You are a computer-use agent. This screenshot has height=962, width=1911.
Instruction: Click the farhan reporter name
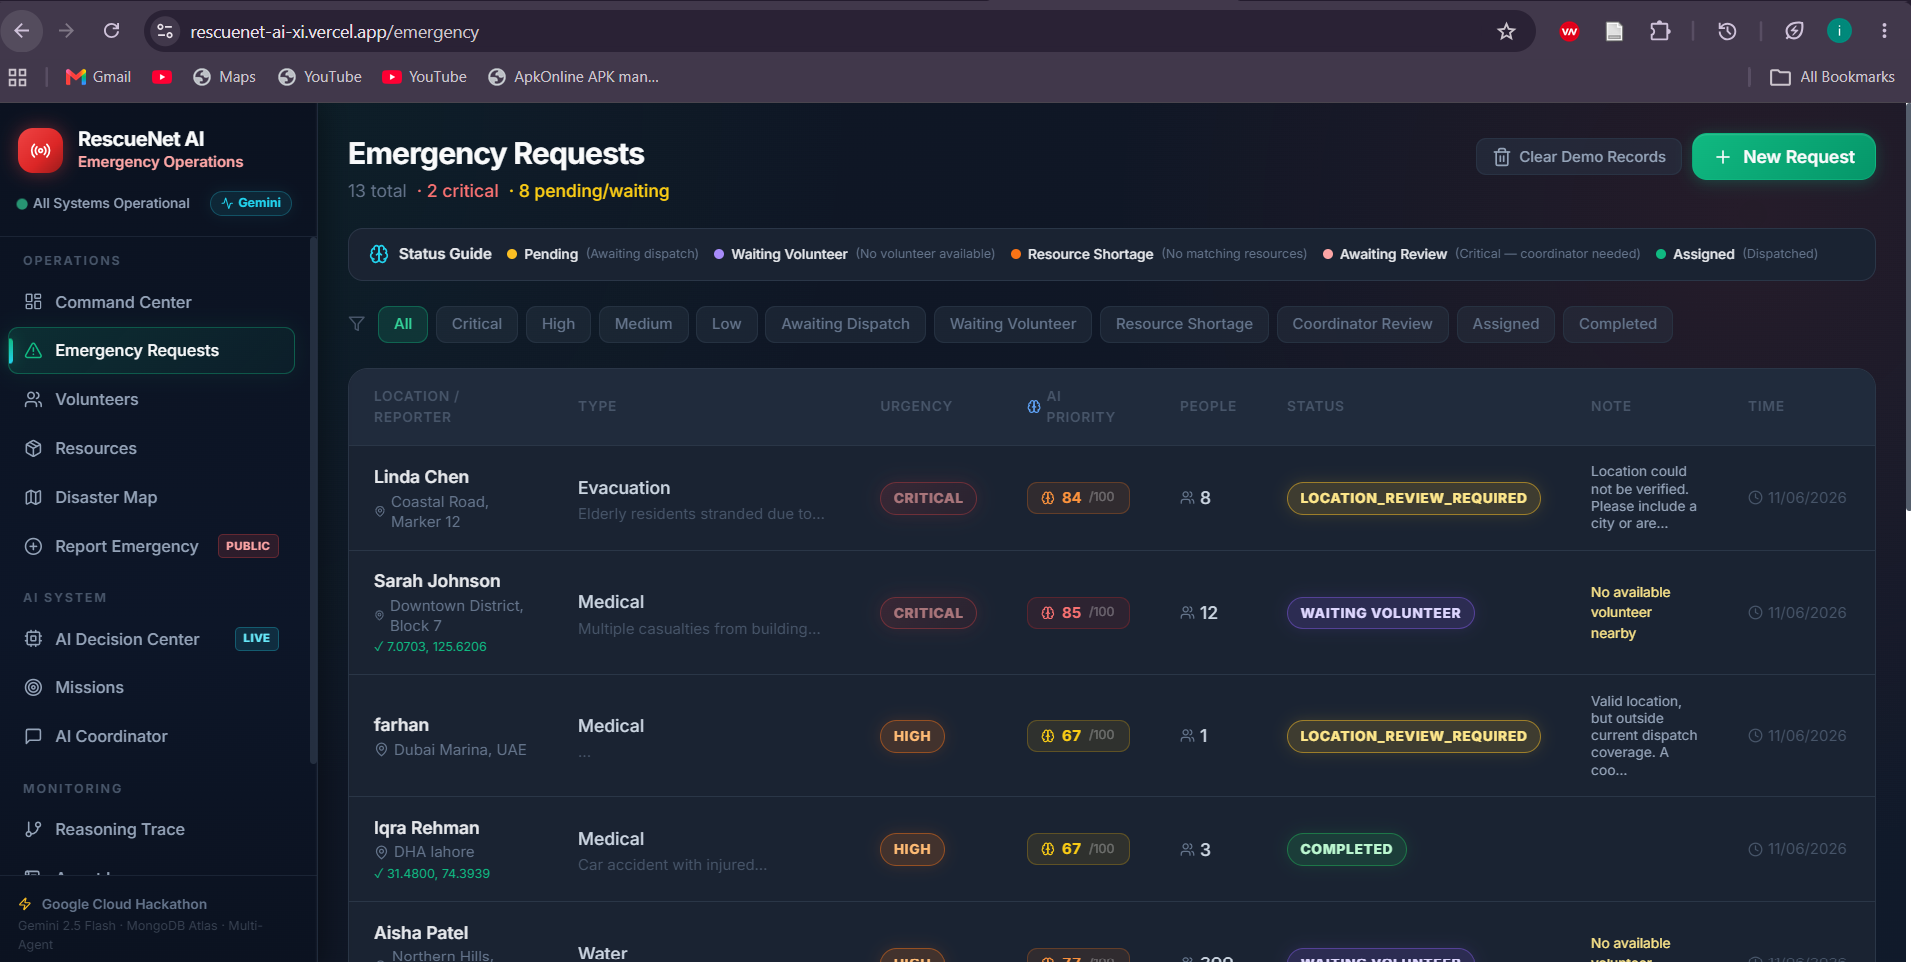401,725
